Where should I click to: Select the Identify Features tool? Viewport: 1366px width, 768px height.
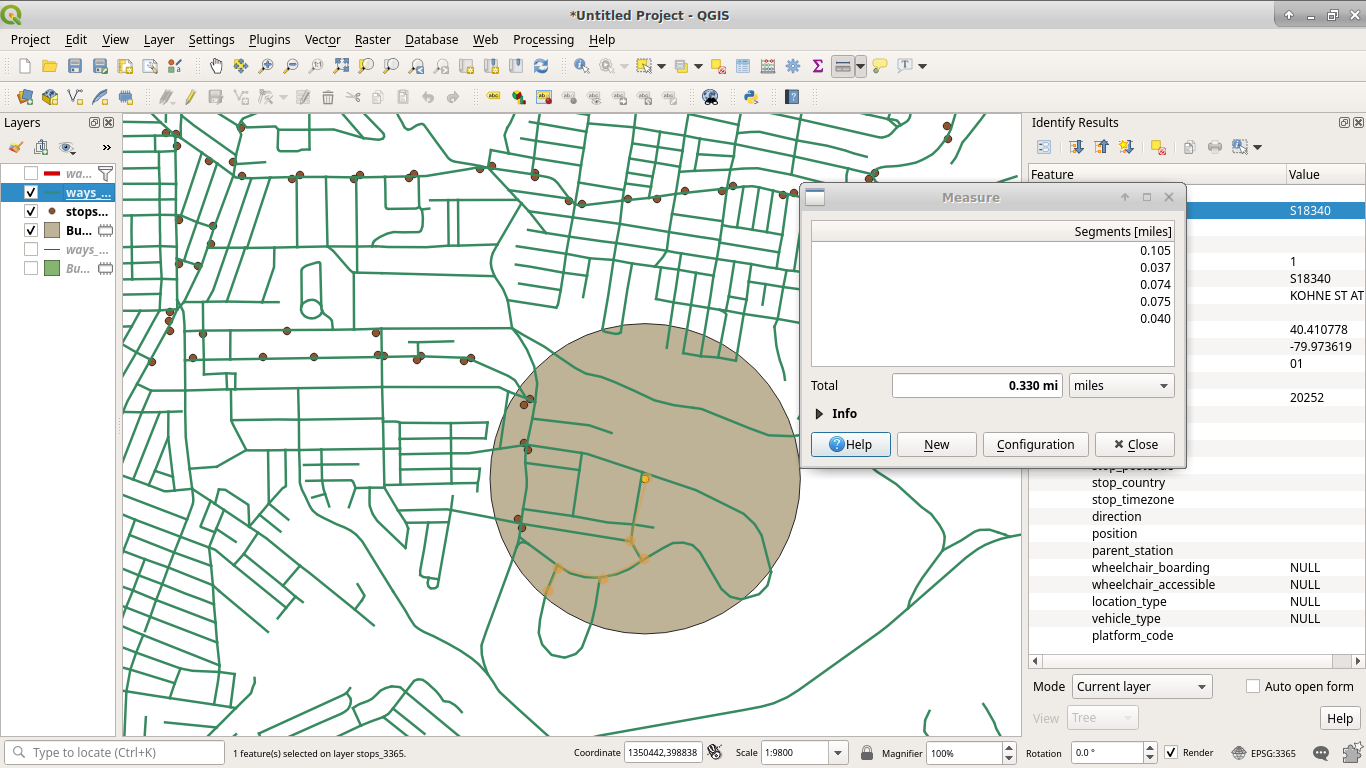coord(581,66)
